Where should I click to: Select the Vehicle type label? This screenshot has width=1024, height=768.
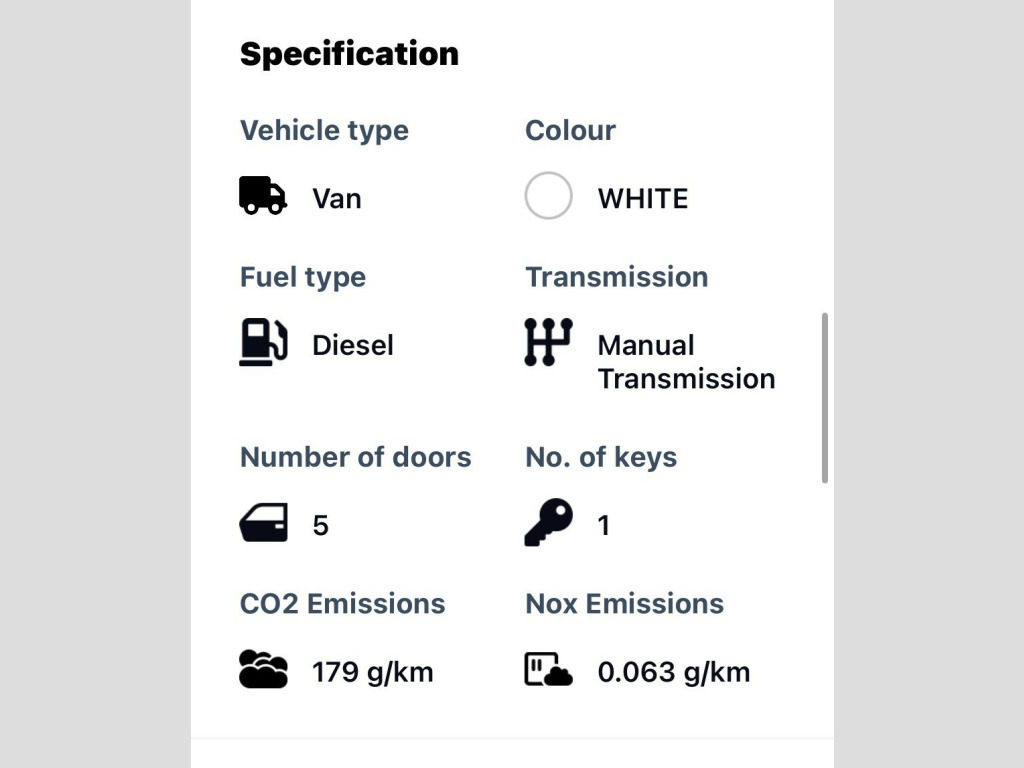(324, 130)
